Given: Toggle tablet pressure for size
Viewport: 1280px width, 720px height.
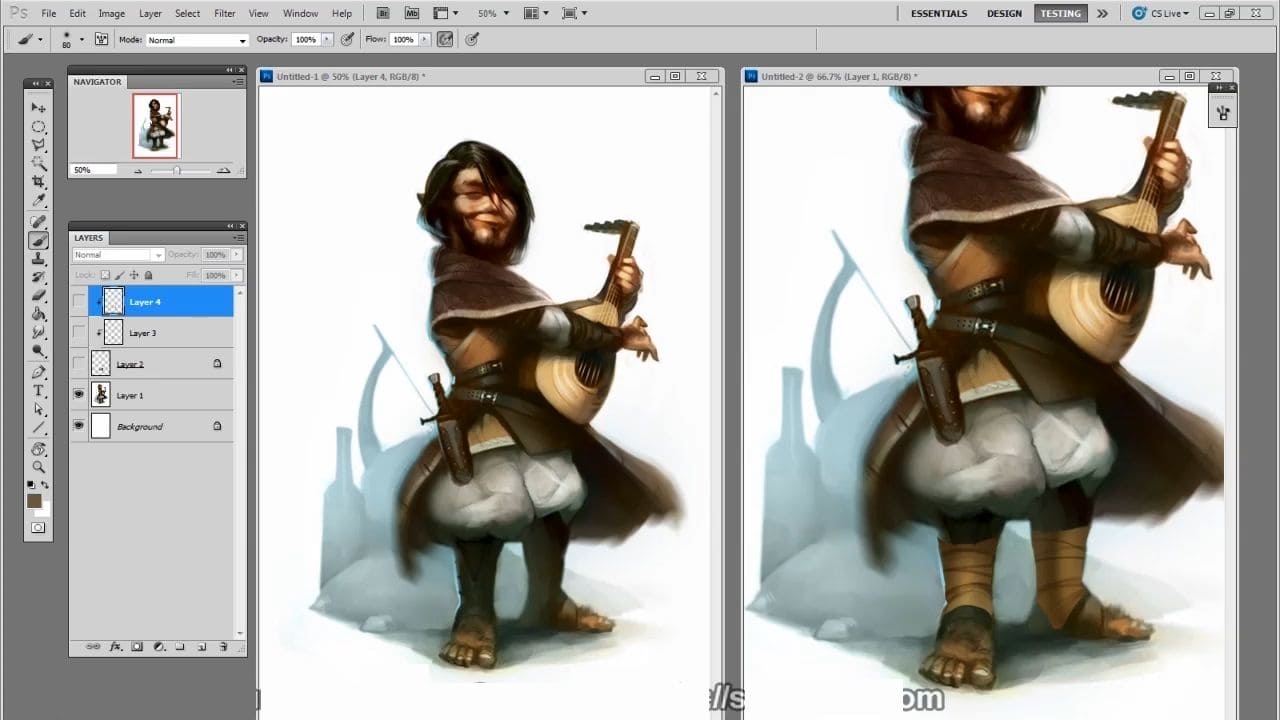Looking at the screenshot, I should point(472,40).
